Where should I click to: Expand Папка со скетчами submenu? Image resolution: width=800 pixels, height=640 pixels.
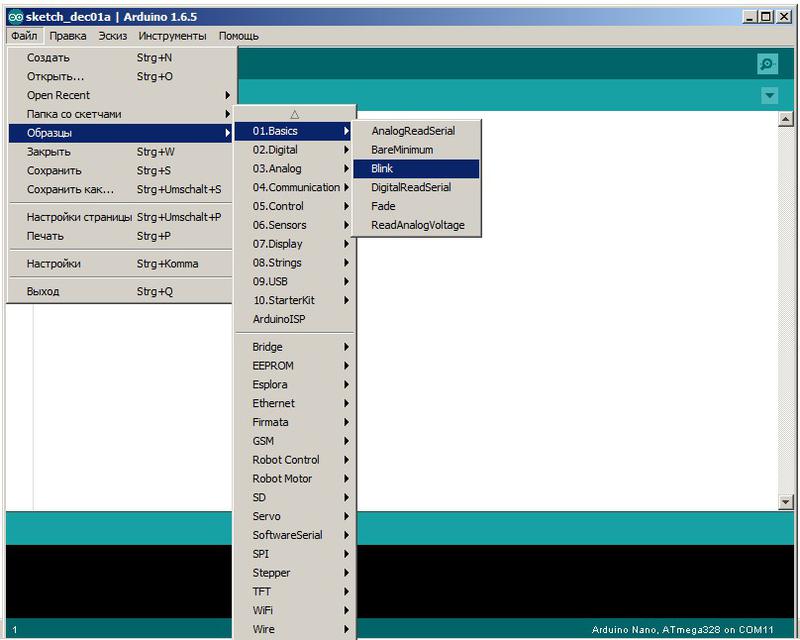[120, 114]
